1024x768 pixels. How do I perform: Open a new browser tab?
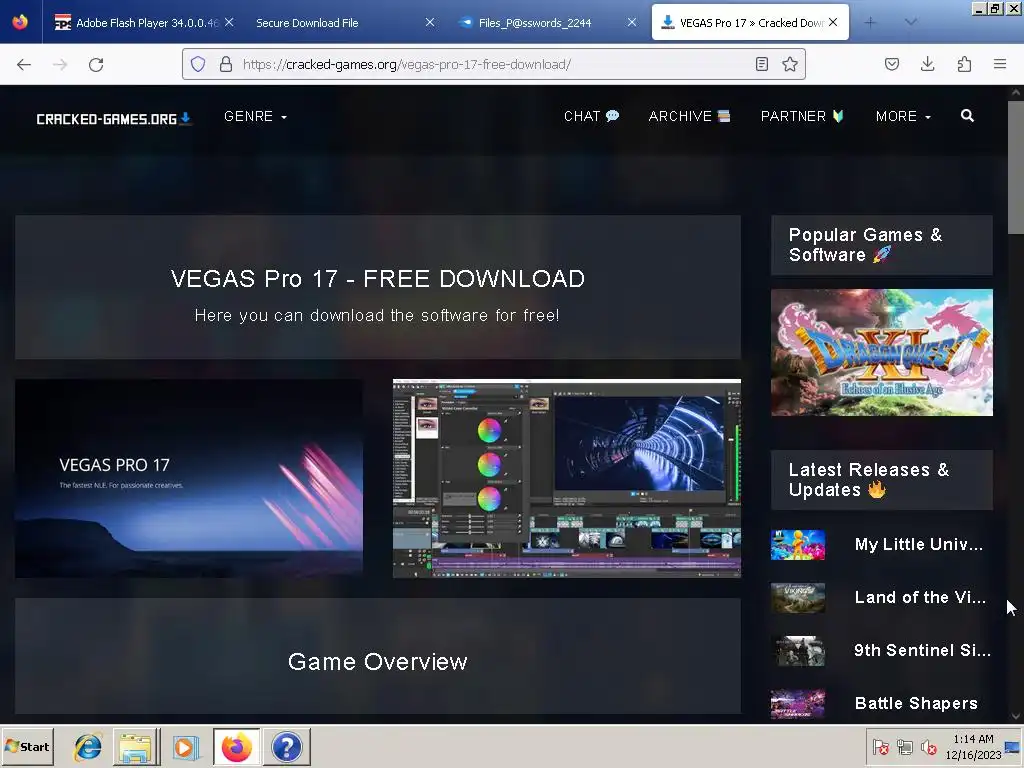tap(870, 23)
